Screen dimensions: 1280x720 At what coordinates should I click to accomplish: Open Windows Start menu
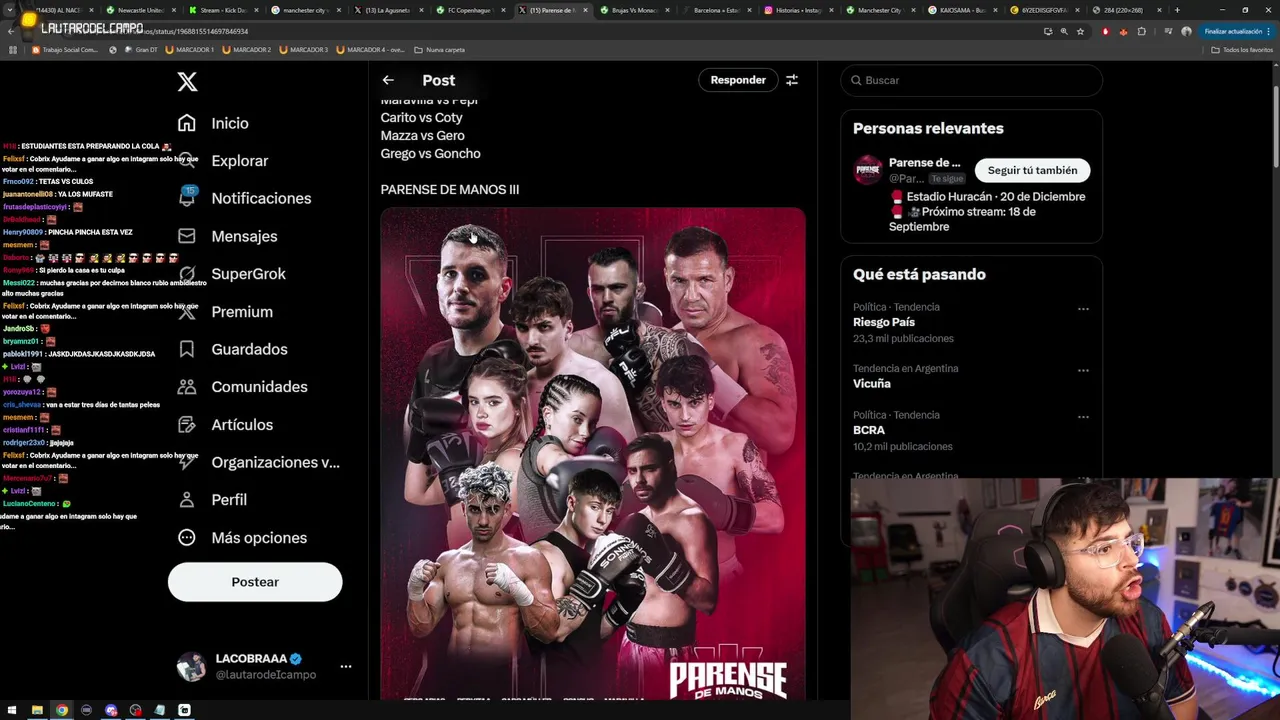click(x=12, y=710)
